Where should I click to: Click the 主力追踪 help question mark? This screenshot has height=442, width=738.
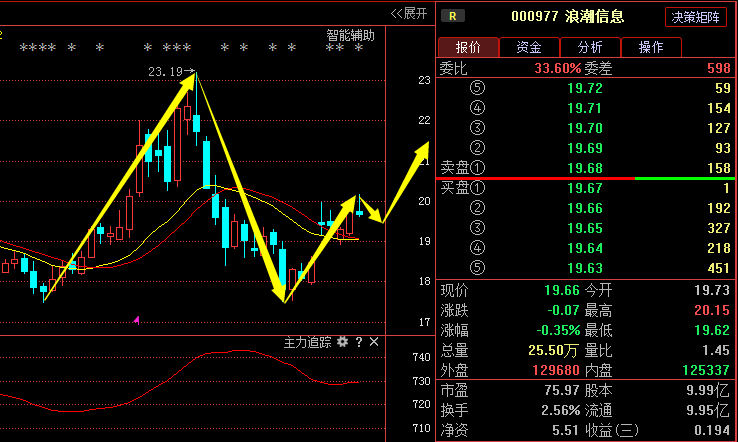tap(358, 342)
